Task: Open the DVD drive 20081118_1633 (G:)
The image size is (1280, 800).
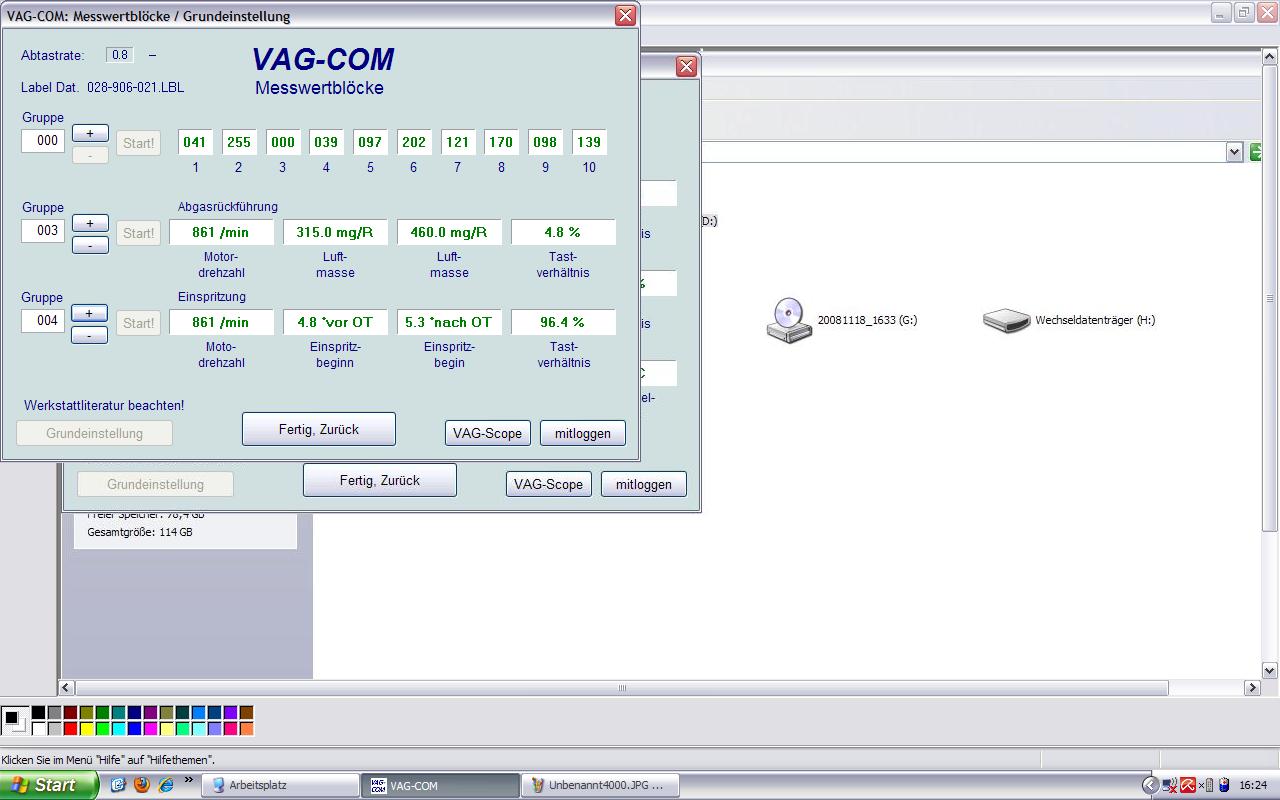Action: point(789,321)
